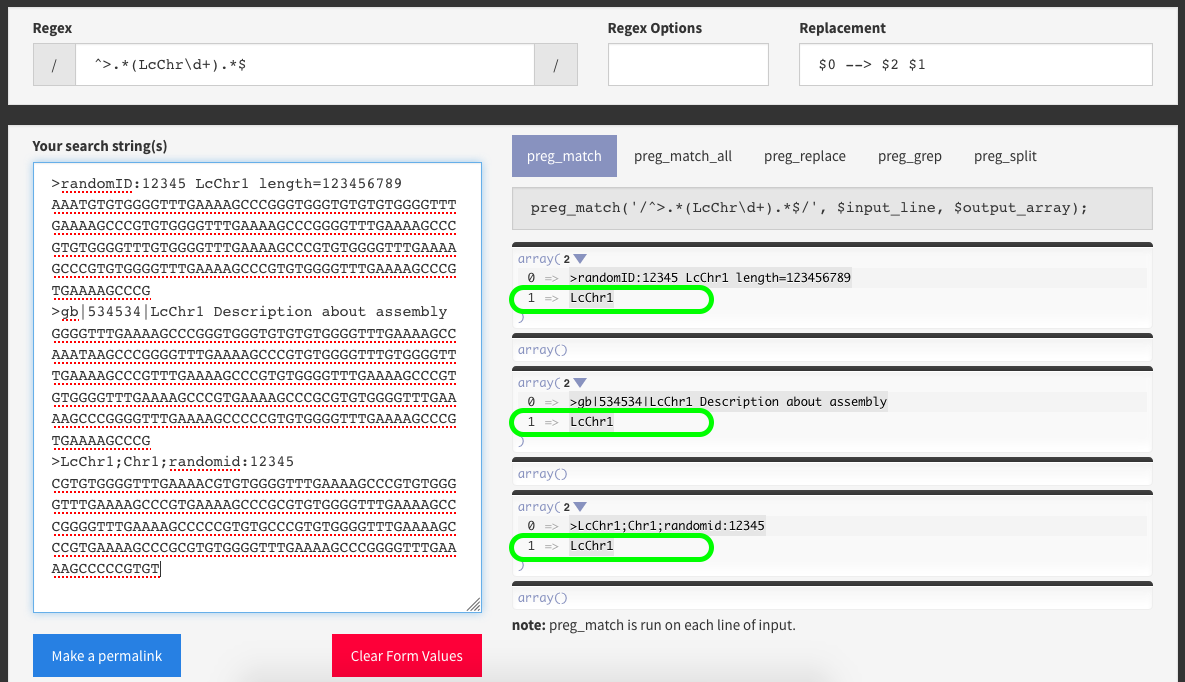
Task: Click the textarea resize grip handle
Action: point(474,604)
